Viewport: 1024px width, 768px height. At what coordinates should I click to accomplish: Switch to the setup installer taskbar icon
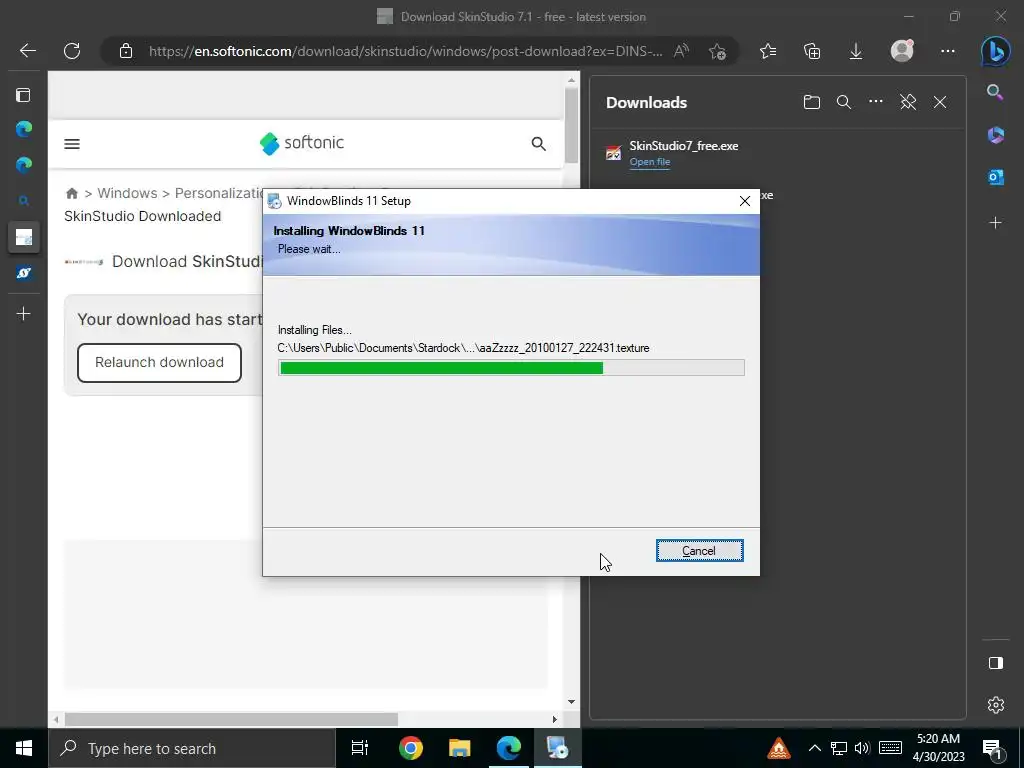pos(558,748)
